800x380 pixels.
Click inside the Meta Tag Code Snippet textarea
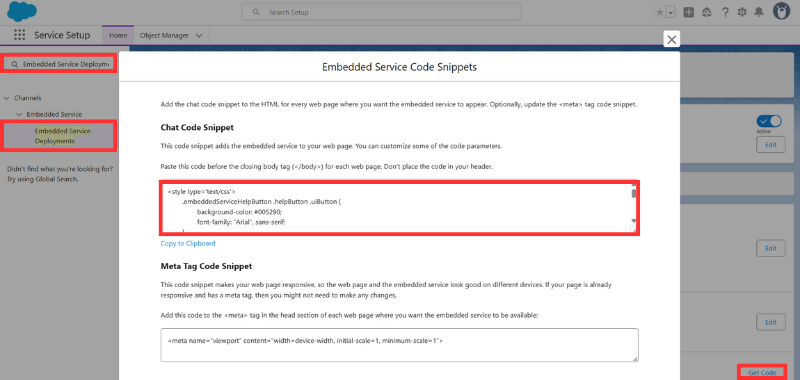point(399,345)
